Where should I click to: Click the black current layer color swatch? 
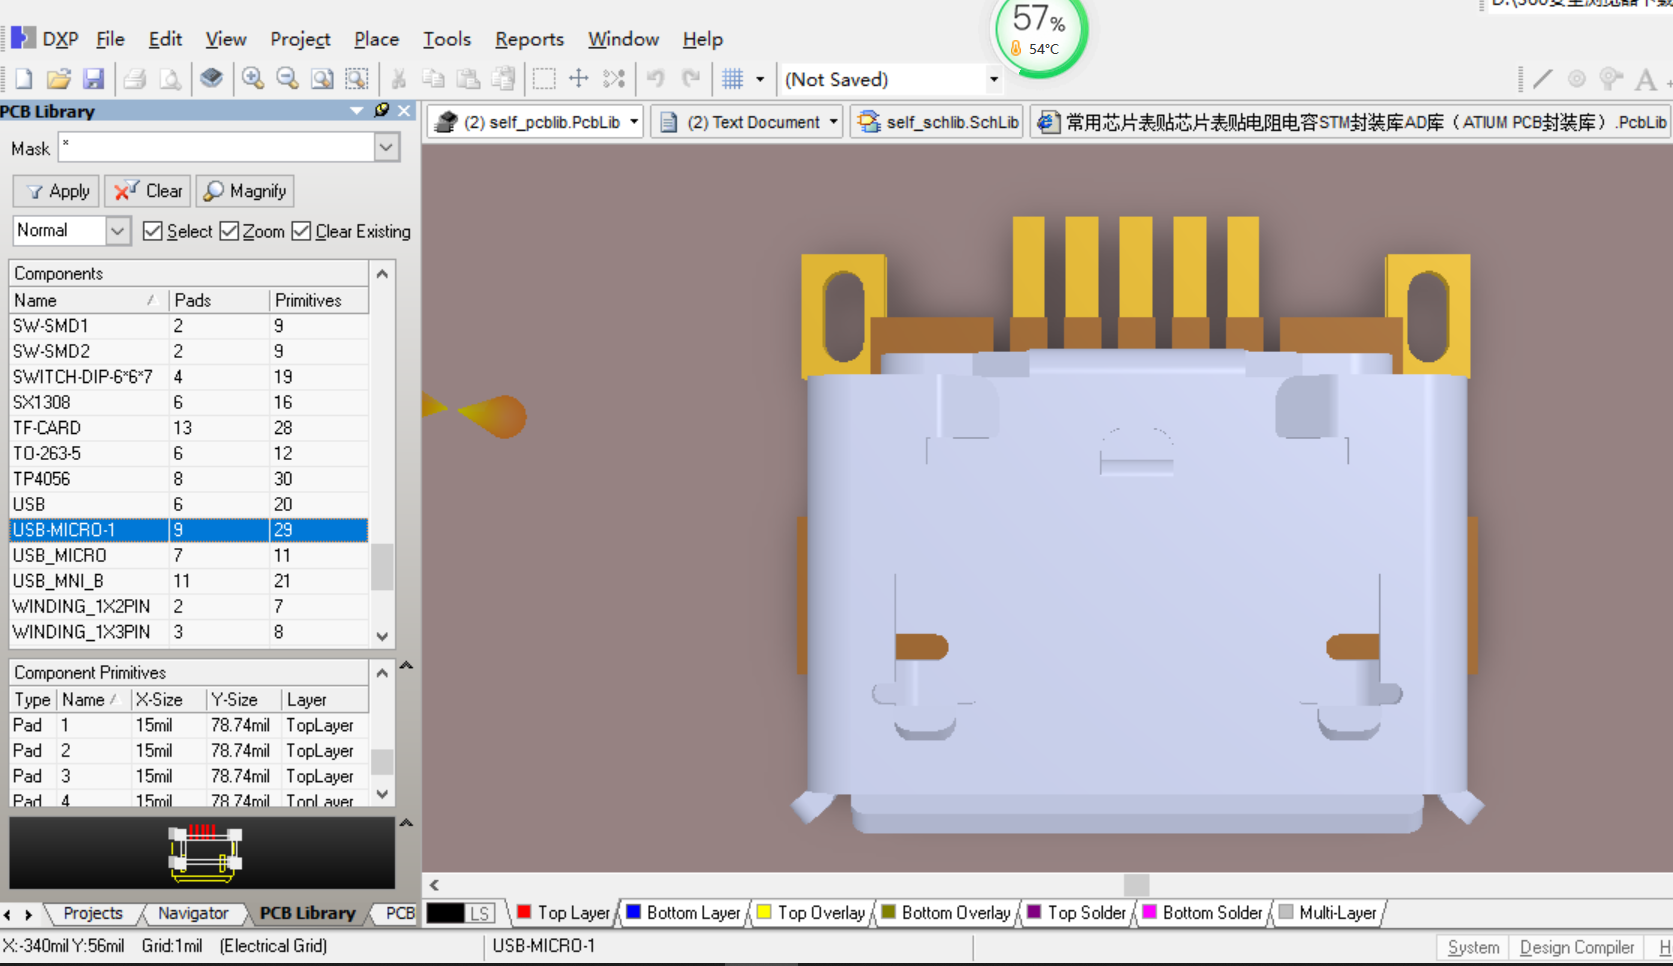coord(445,913)
